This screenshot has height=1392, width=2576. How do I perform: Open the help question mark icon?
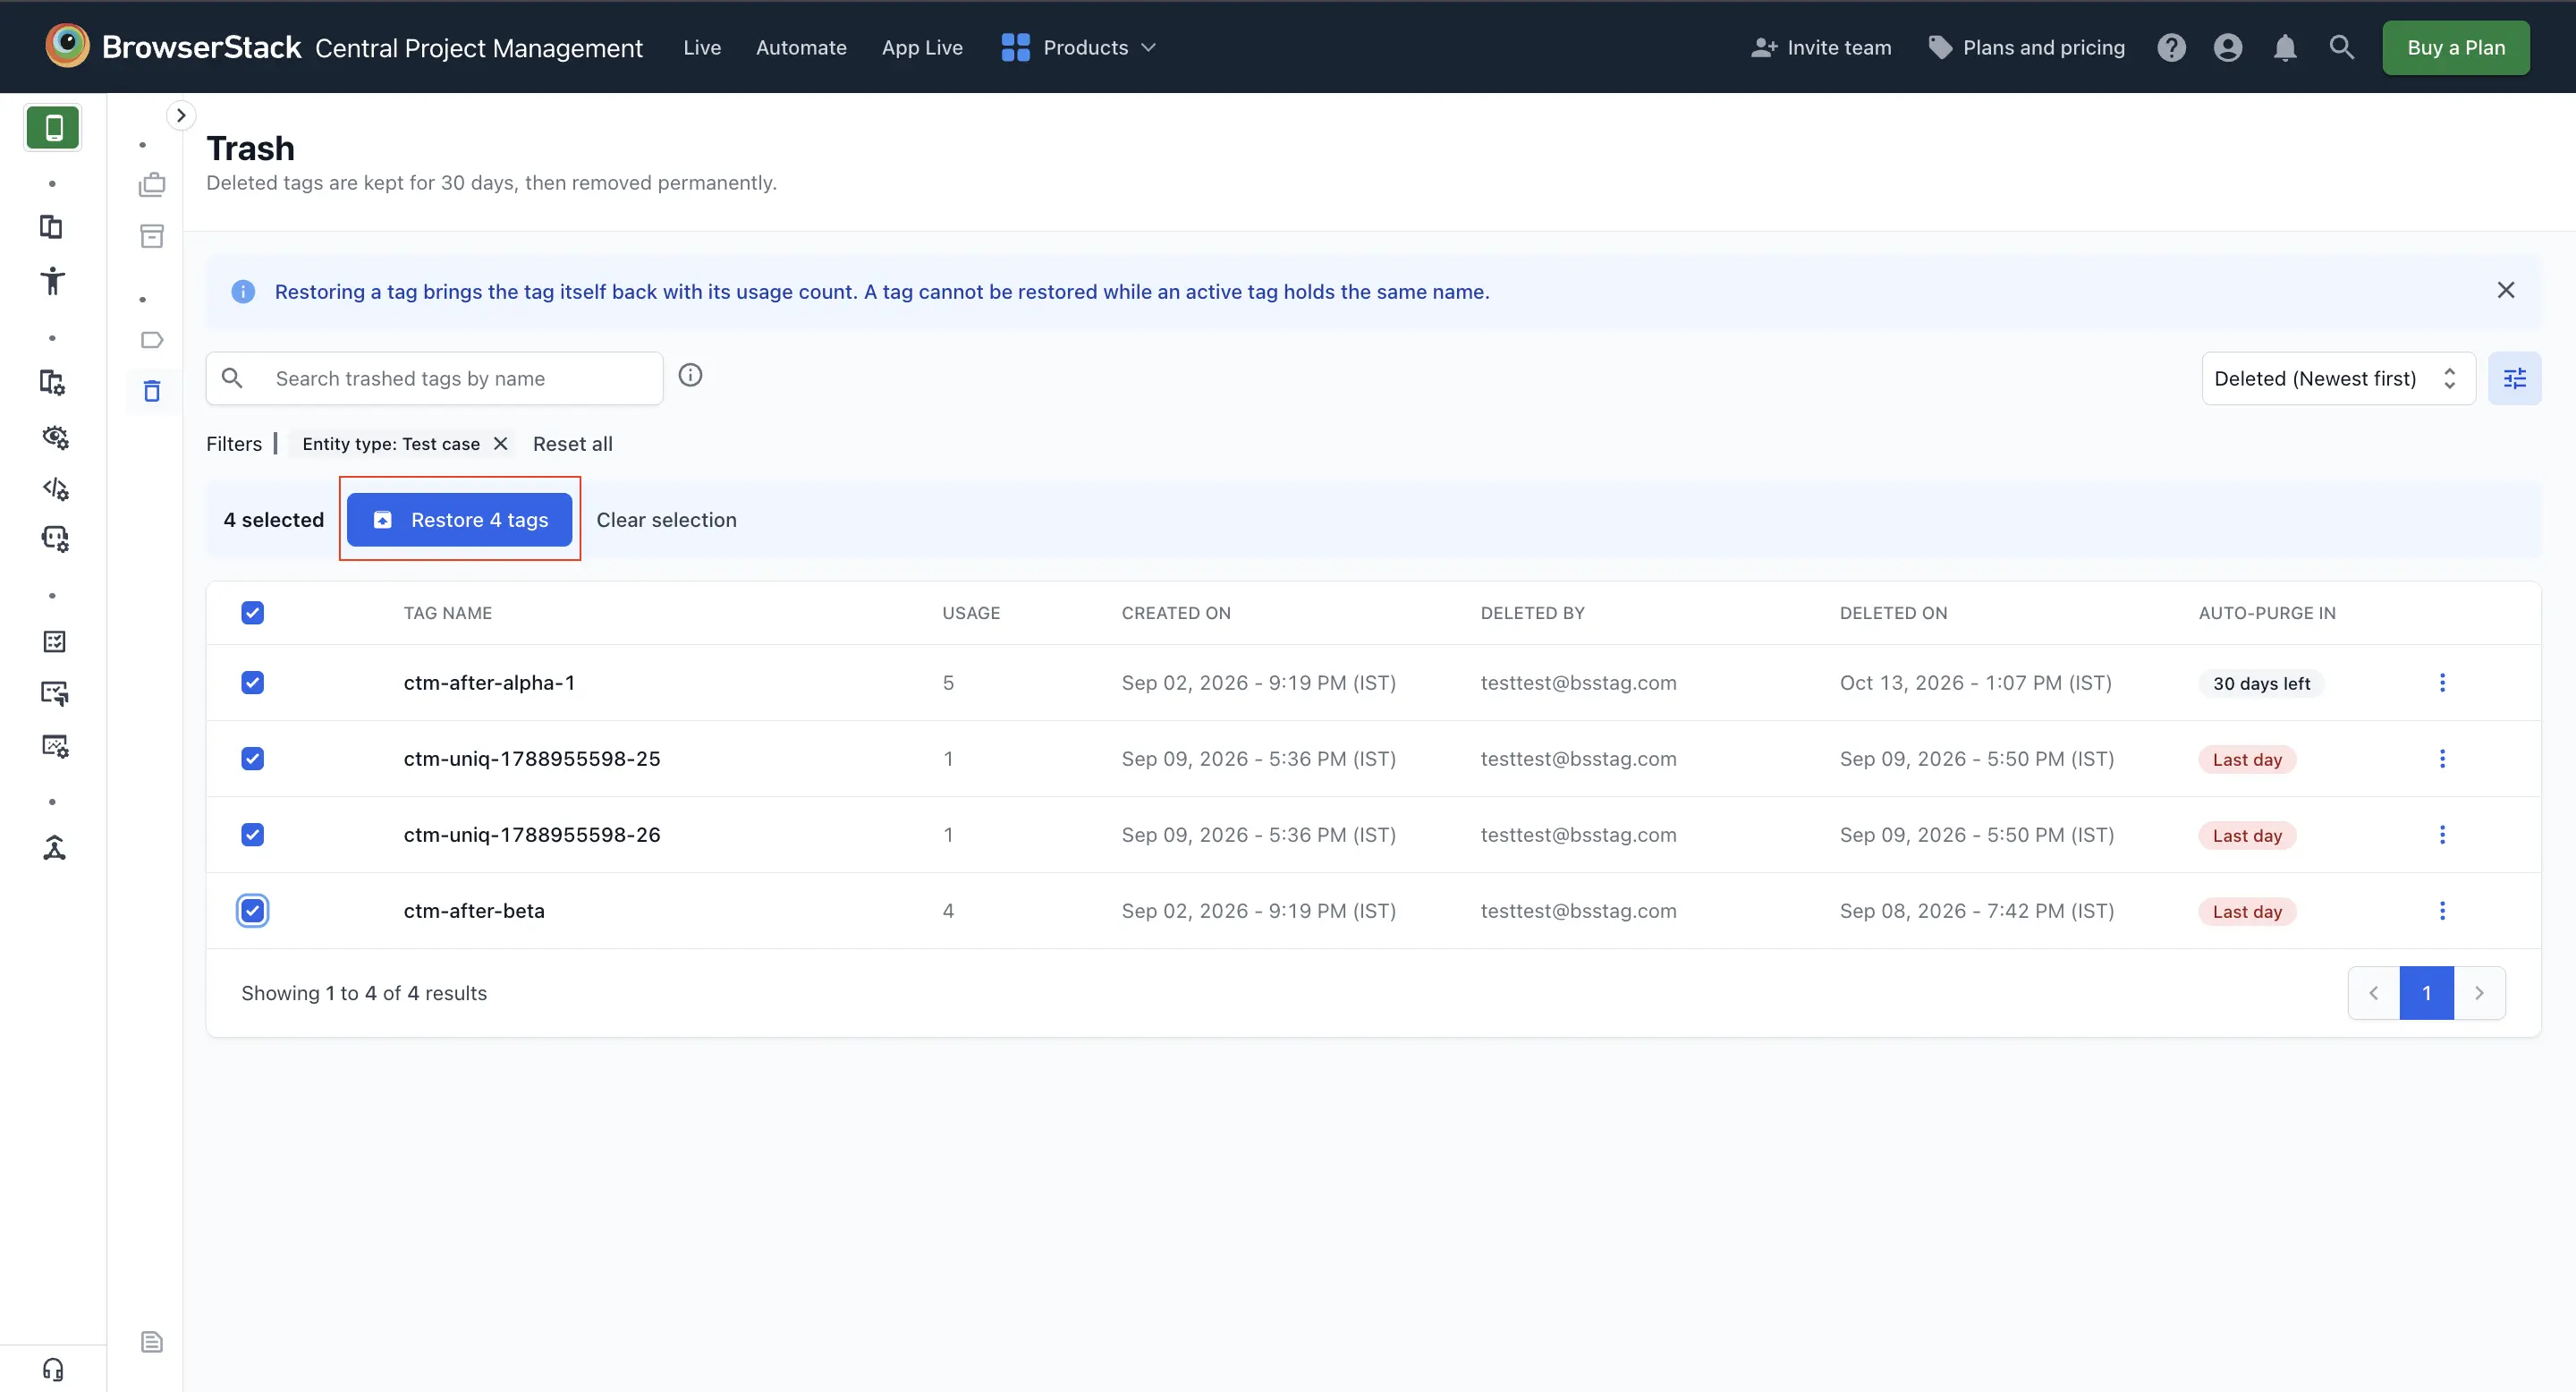tap(2171, 47)
